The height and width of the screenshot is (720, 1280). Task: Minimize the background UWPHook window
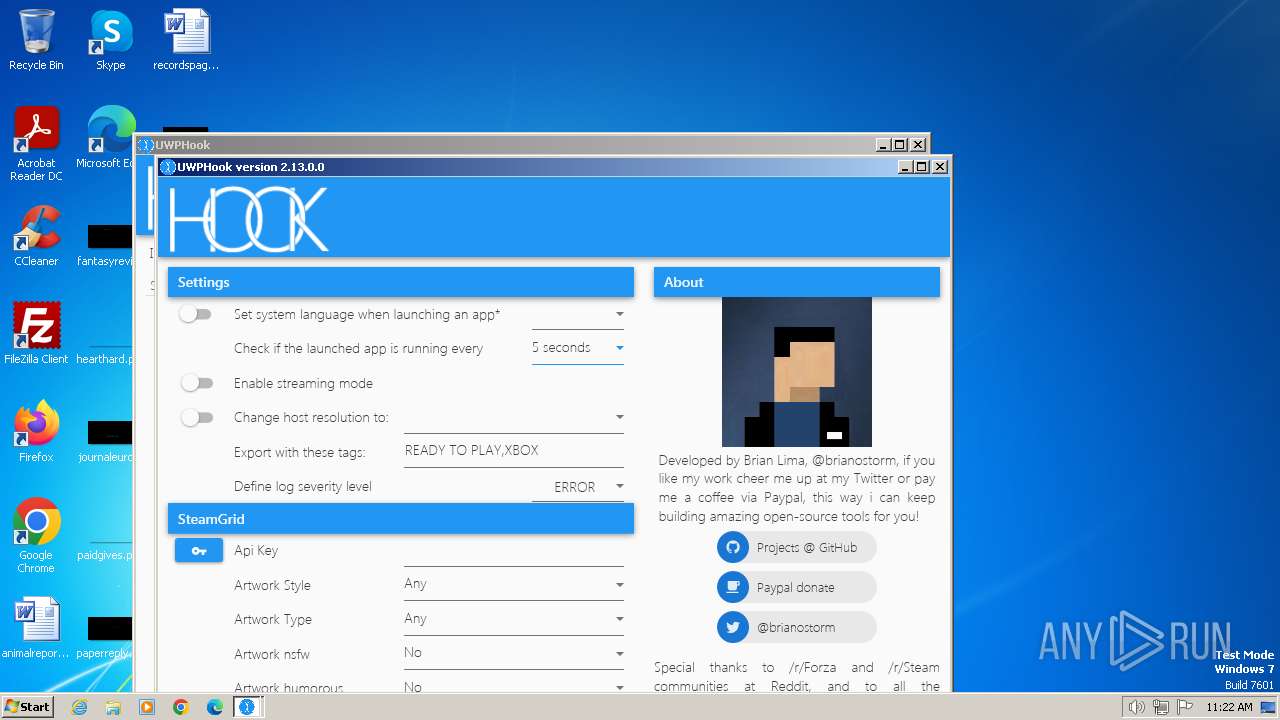click(883, 145)
